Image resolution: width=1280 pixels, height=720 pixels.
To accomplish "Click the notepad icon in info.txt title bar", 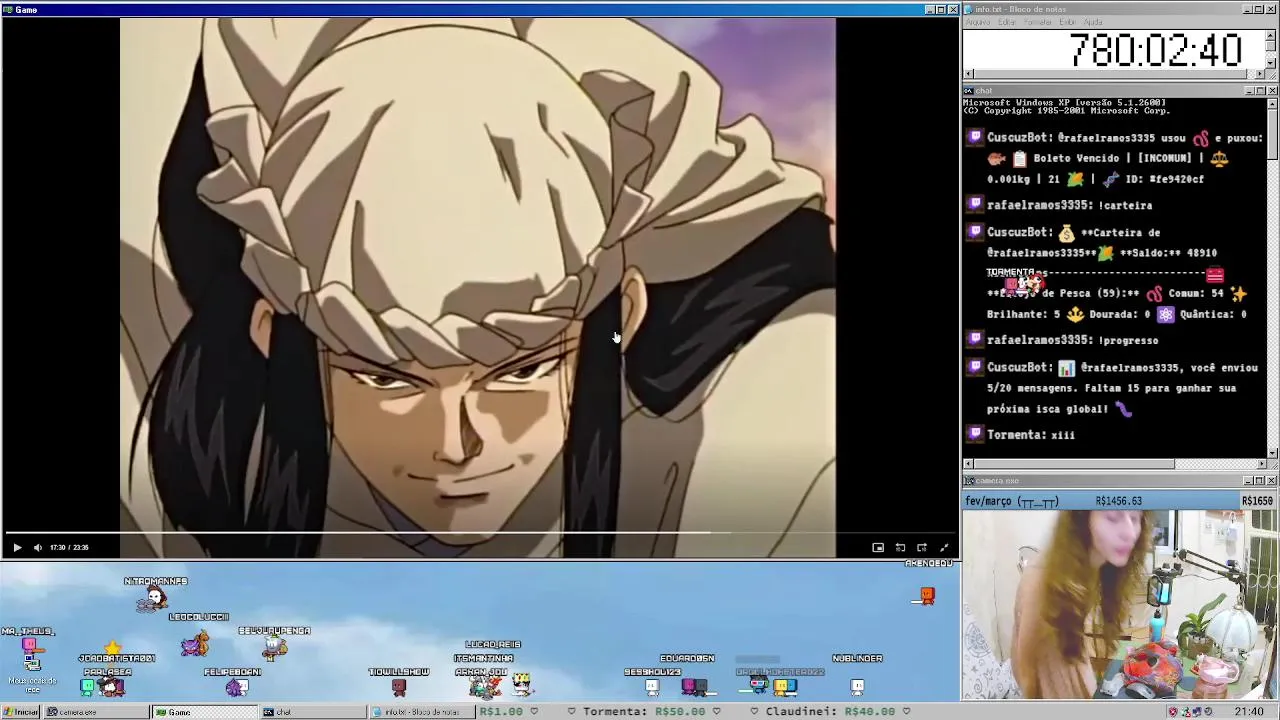I will (968, 9).
